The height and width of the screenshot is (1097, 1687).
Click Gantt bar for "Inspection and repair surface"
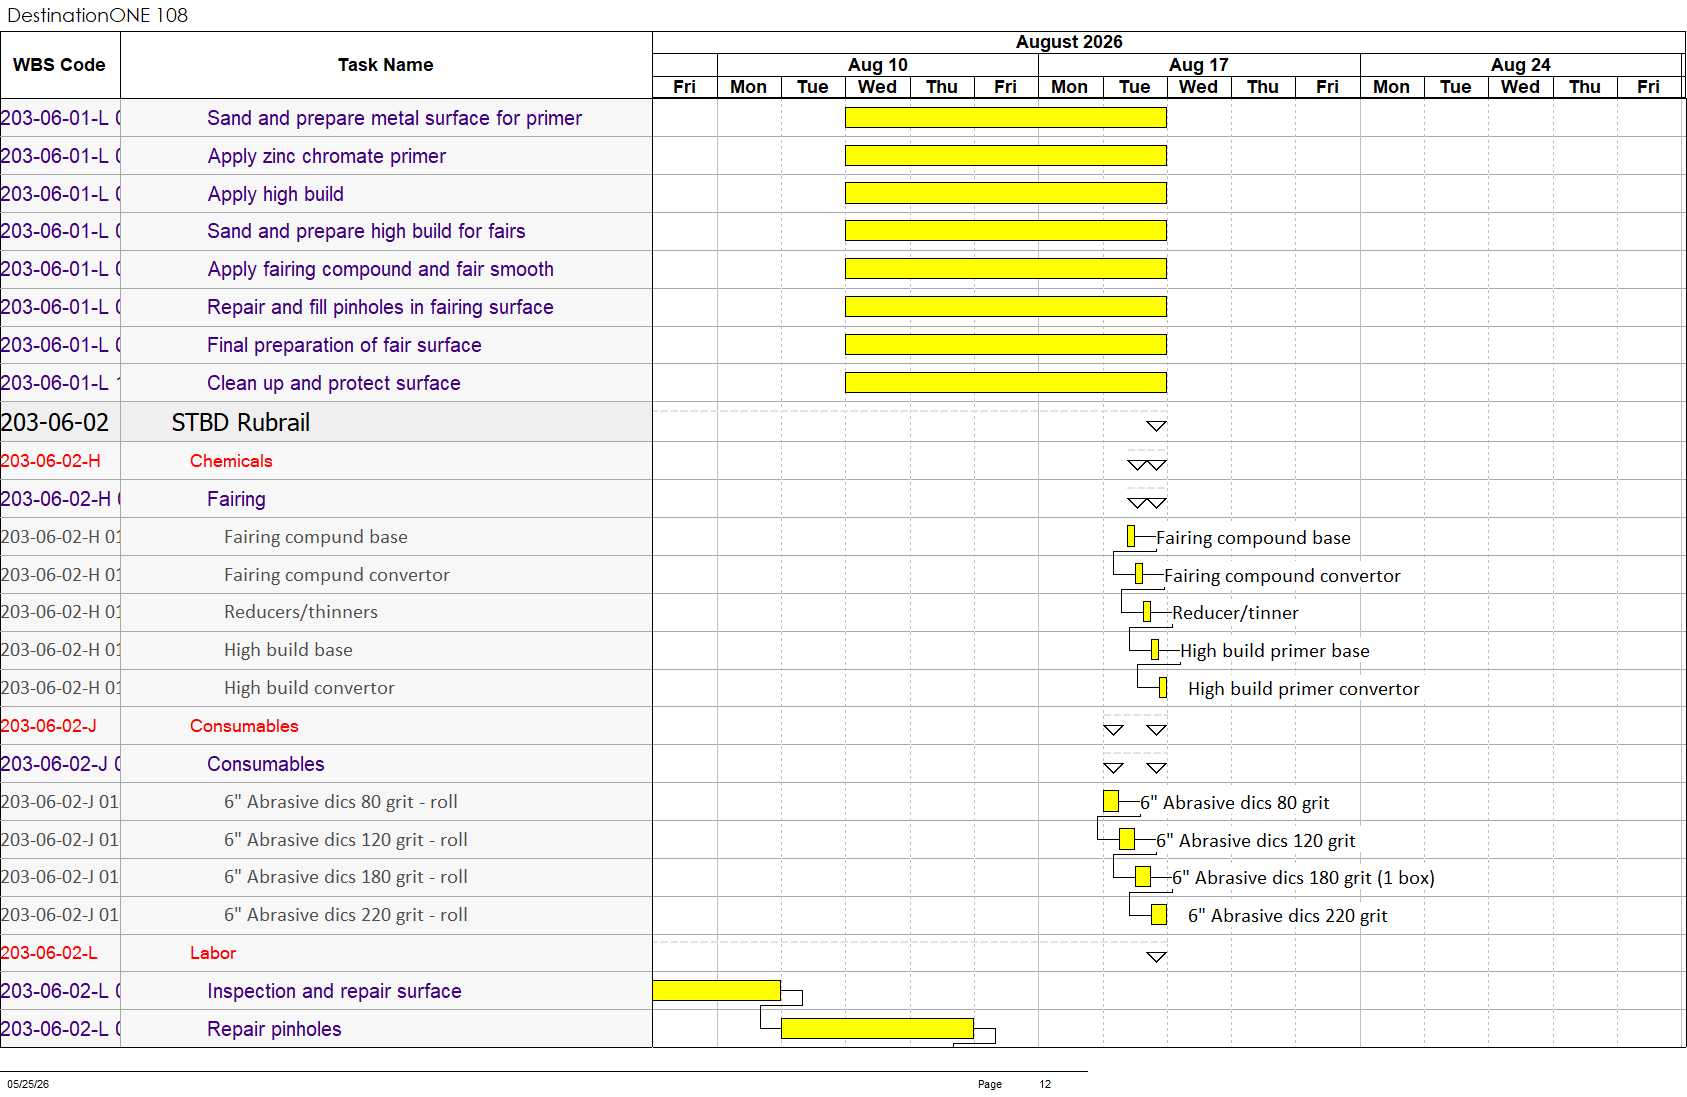(x=717, y=990)
